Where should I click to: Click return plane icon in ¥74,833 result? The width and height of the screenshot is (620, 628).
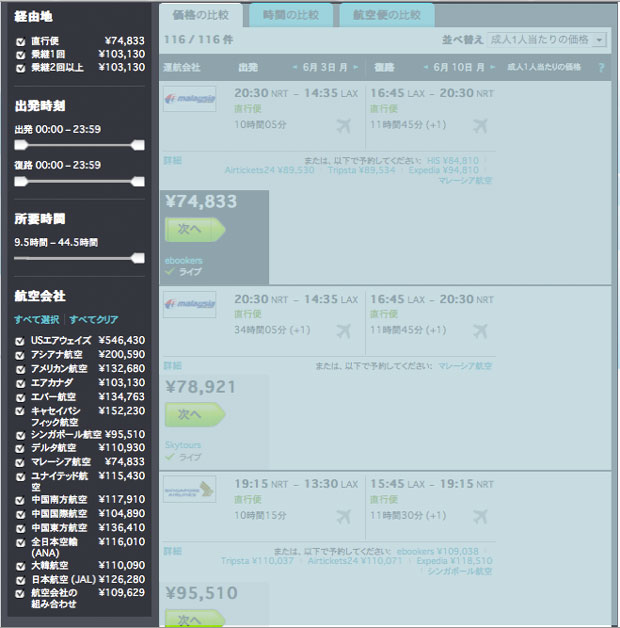pyautogui.click(x=480, y=126)
